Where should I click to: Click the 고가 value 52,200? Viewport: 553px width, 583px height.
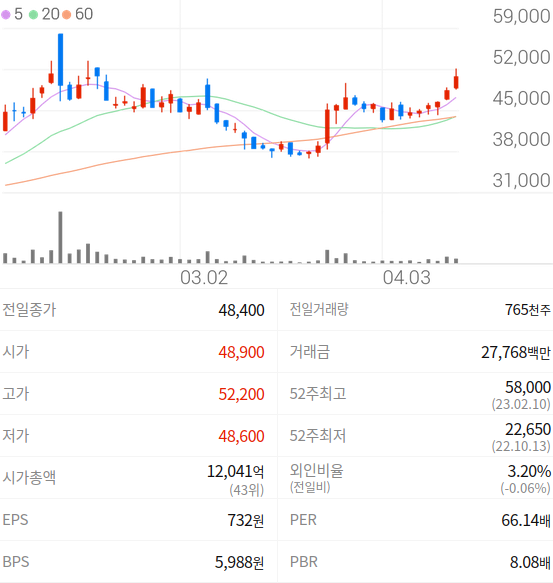point(241,394)
